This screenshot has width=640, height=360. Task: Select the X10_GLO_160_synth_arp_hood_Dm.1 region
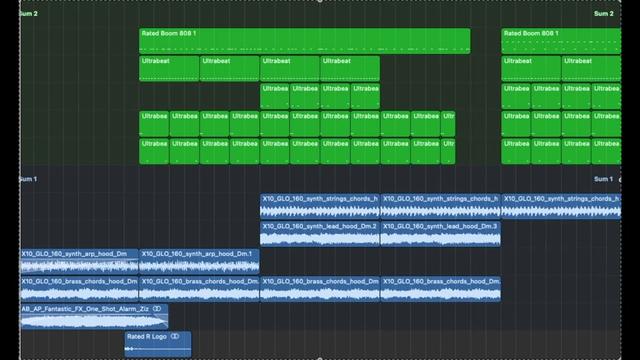click(x=199, y=261)
